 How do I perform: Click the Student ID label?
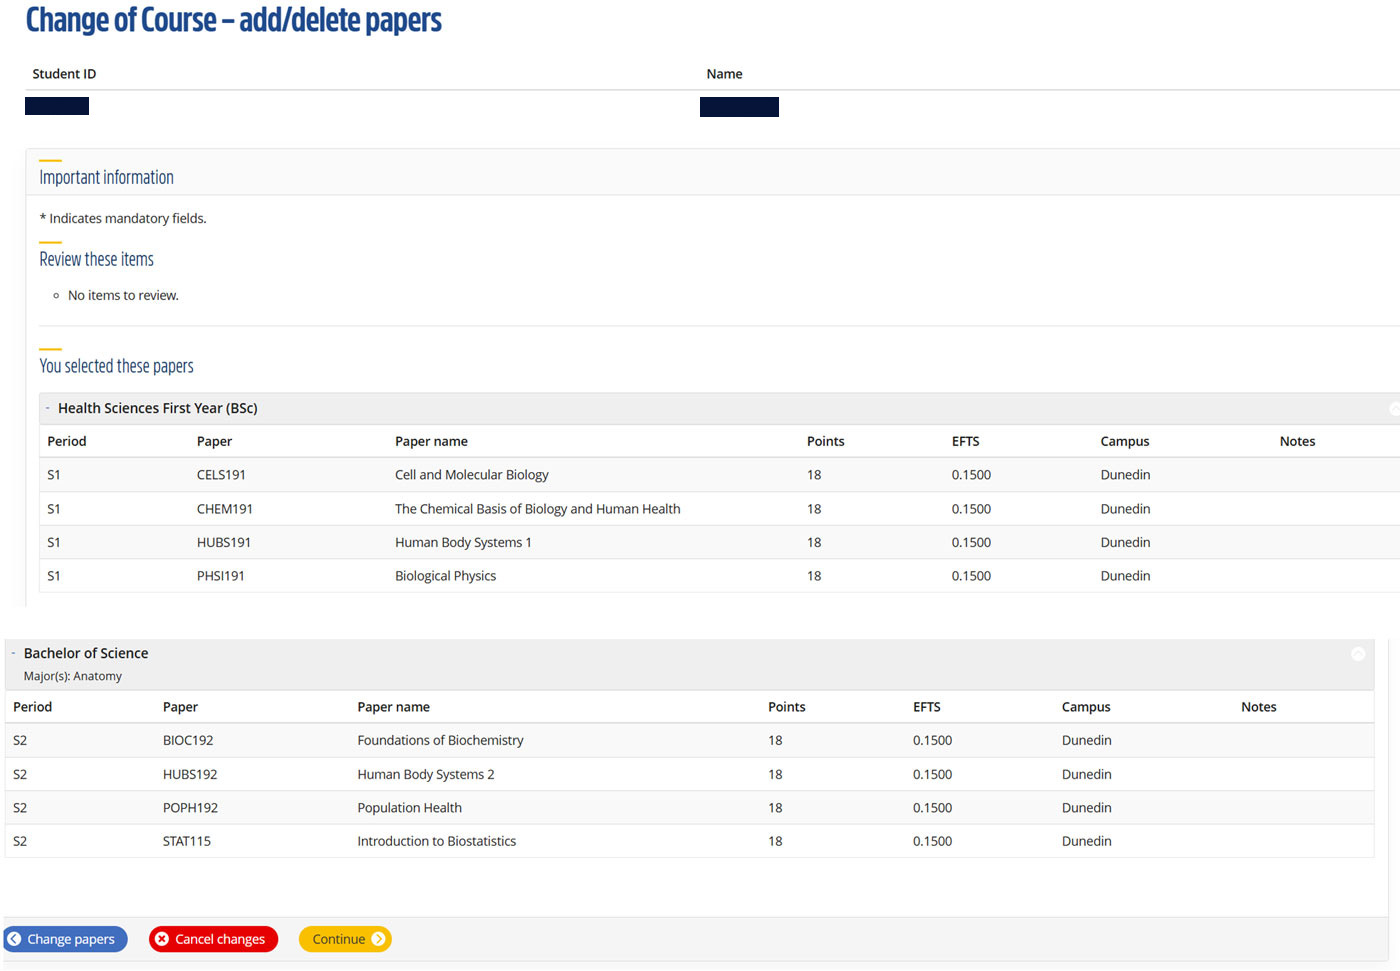coord(64,74)
